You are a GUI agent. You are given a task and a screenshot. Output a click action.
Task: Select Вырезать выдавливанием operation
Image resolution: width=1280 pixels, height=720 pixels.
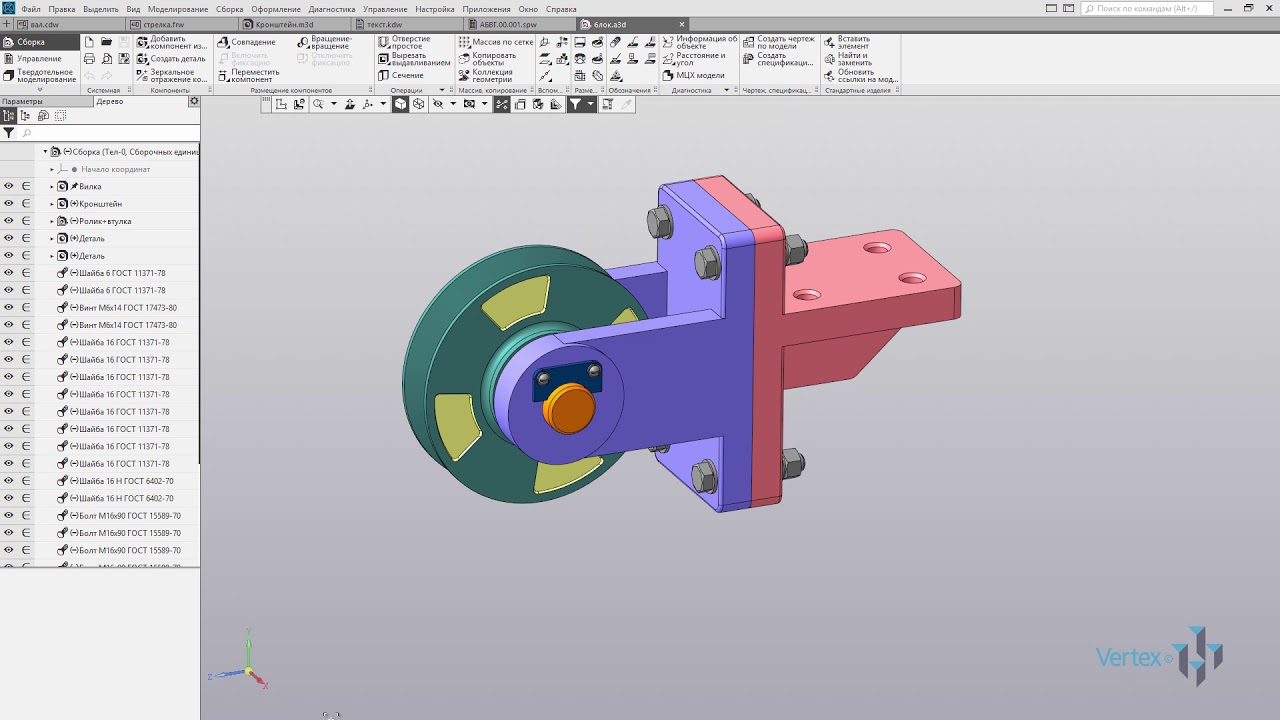coord(414,59)
